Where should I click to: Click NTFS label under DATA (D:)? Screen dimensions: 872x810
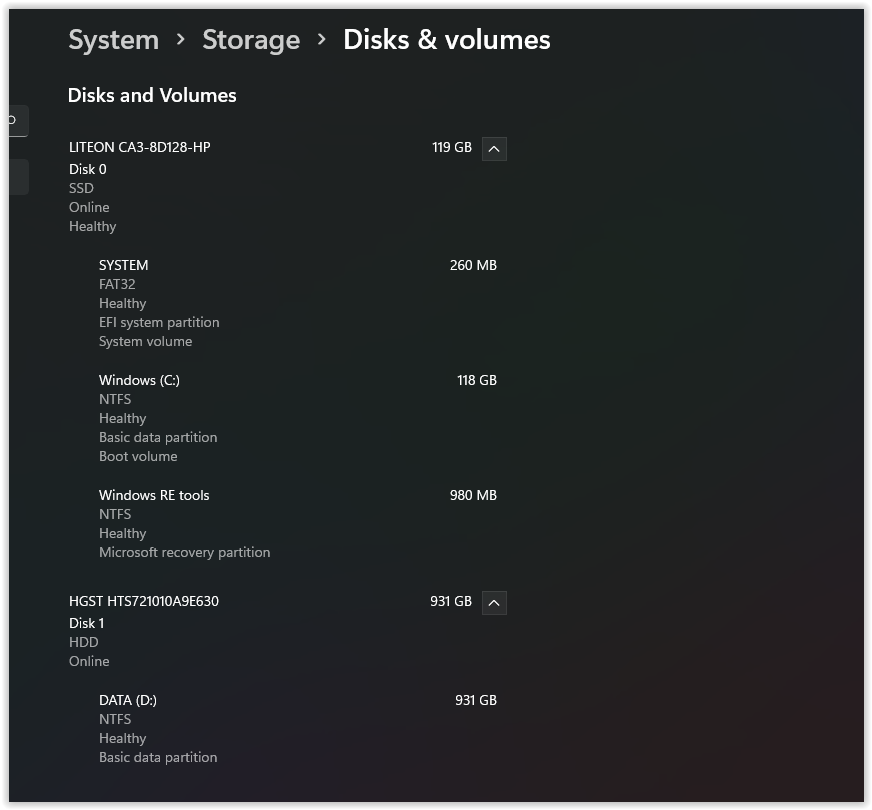(x=115, y=719)
